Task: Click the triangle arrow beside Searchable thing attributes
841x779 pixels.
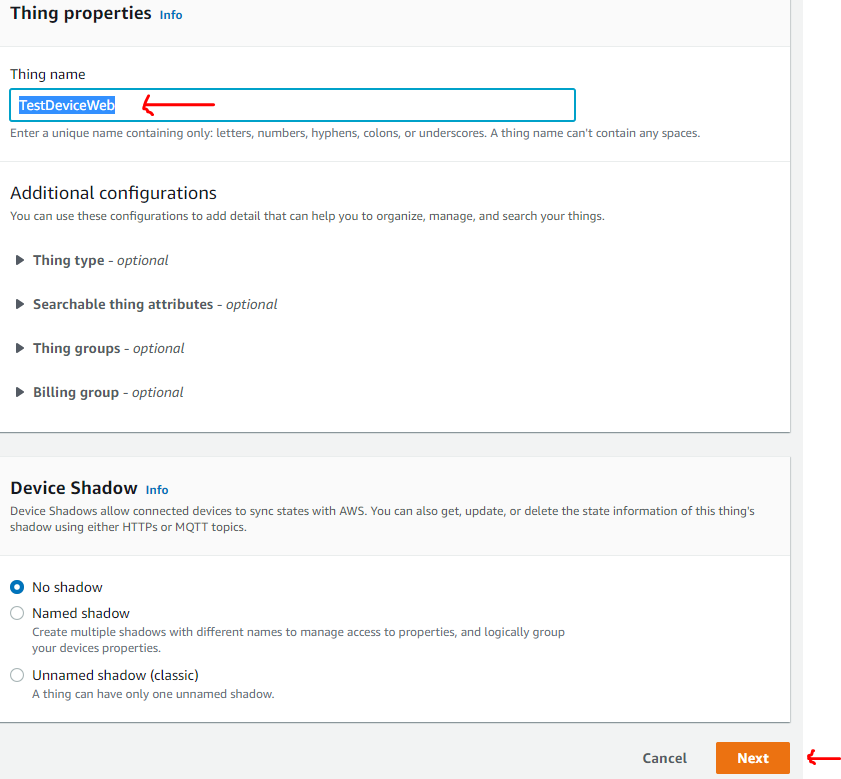Action: 20,305
